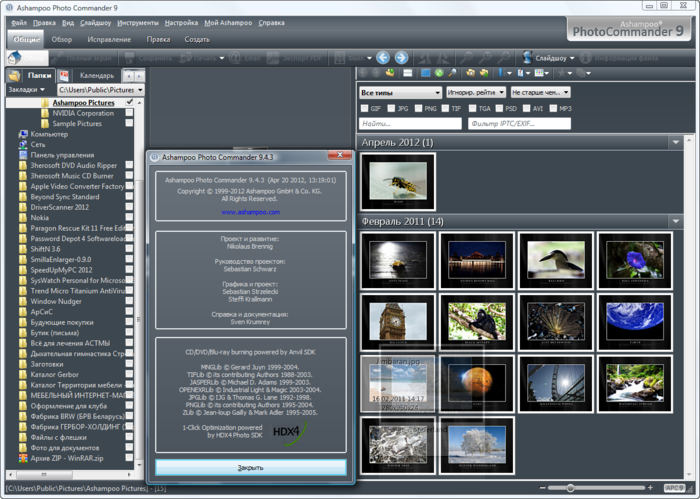Click the Сохранить save toolbar button
The image size is (700, 499).
click(148, 58)
